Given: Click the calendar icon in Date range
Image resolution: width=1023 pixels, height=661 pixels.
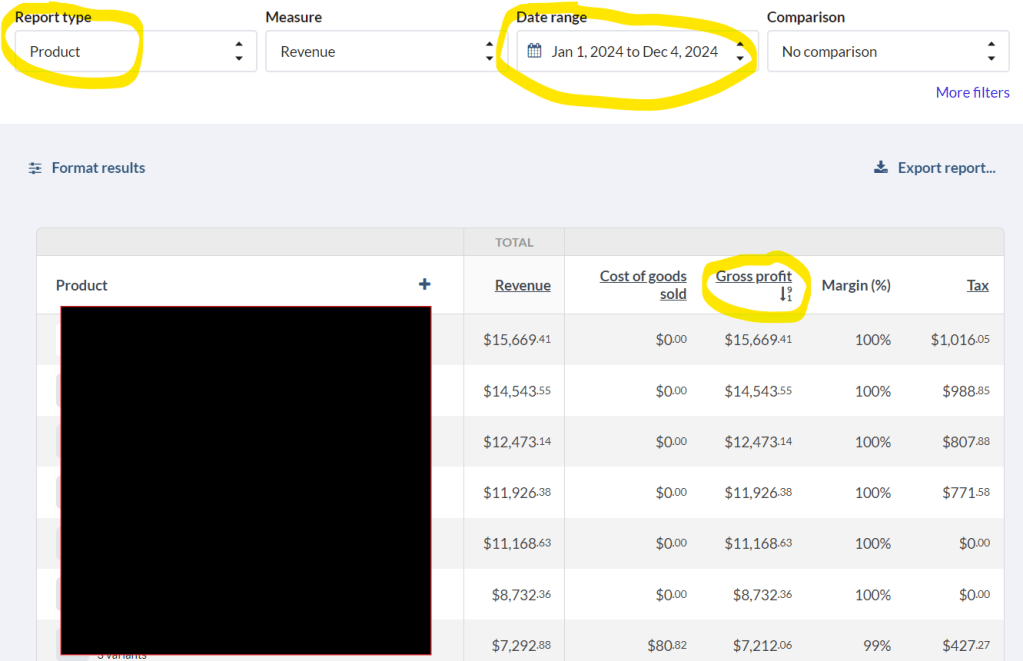Looking at the screenshot, I should pyautogui.click(x=534, y=51).
